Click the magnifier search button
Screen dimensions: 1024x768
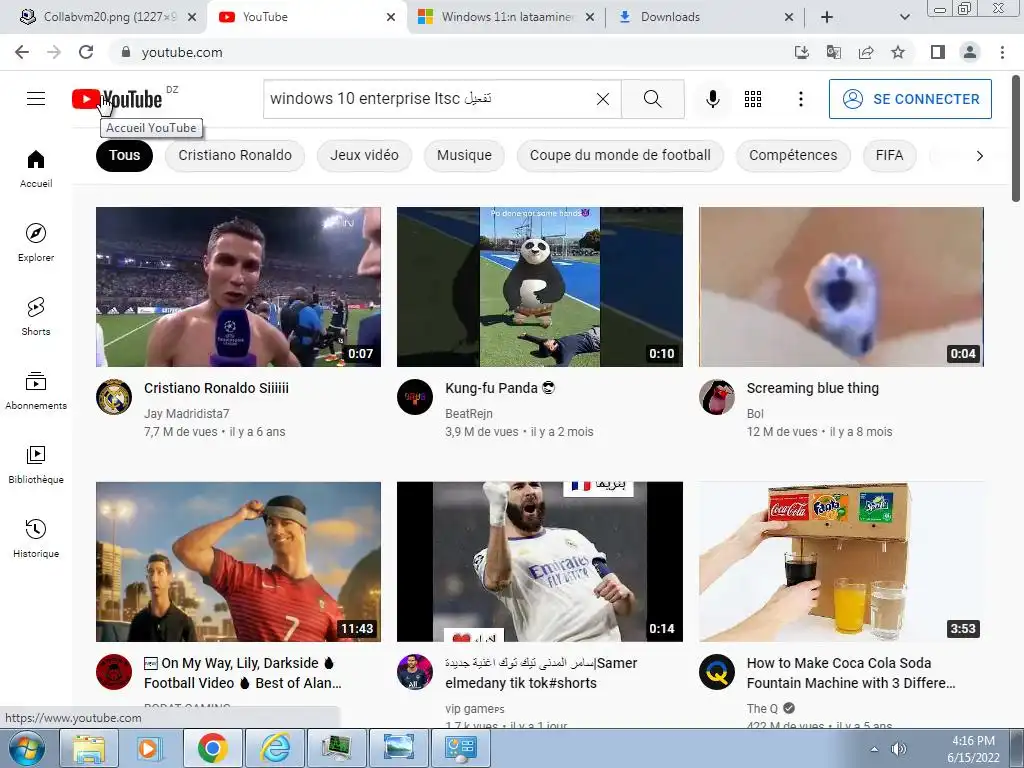pyautogui.click(x=652, y=99)
